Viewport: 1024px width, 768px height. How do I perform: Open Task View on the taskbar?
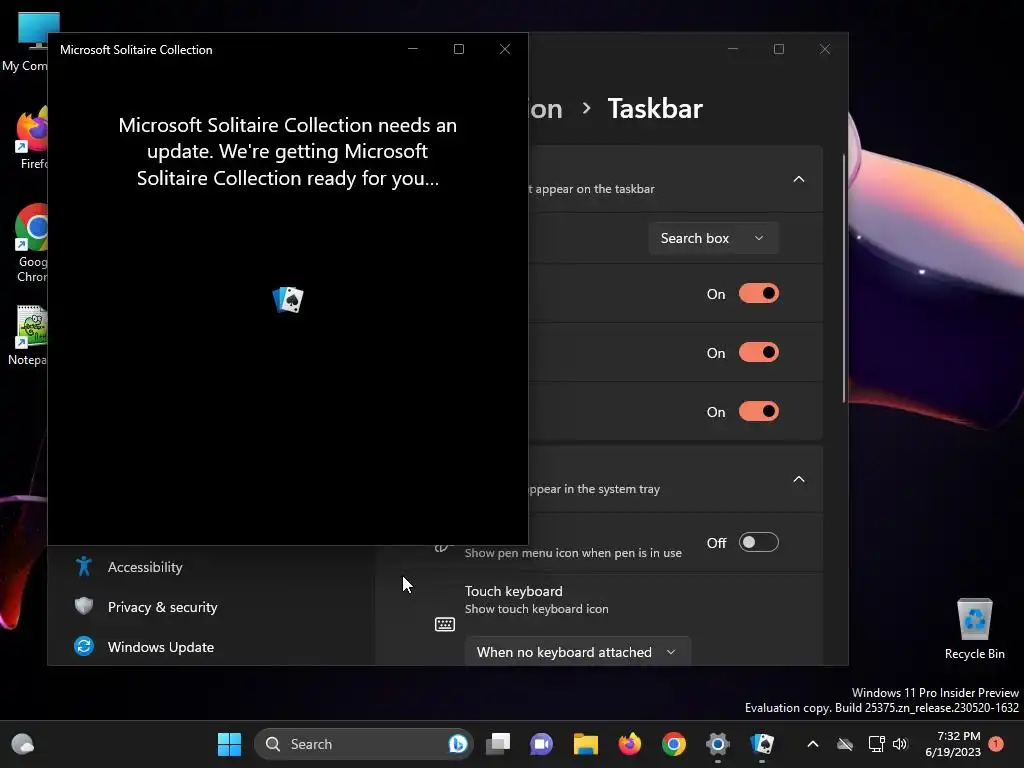(498, 744)
